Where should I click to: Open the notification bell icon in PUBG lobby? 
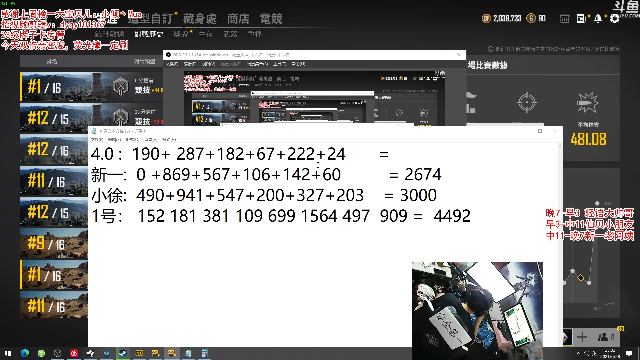pos(598,18)
